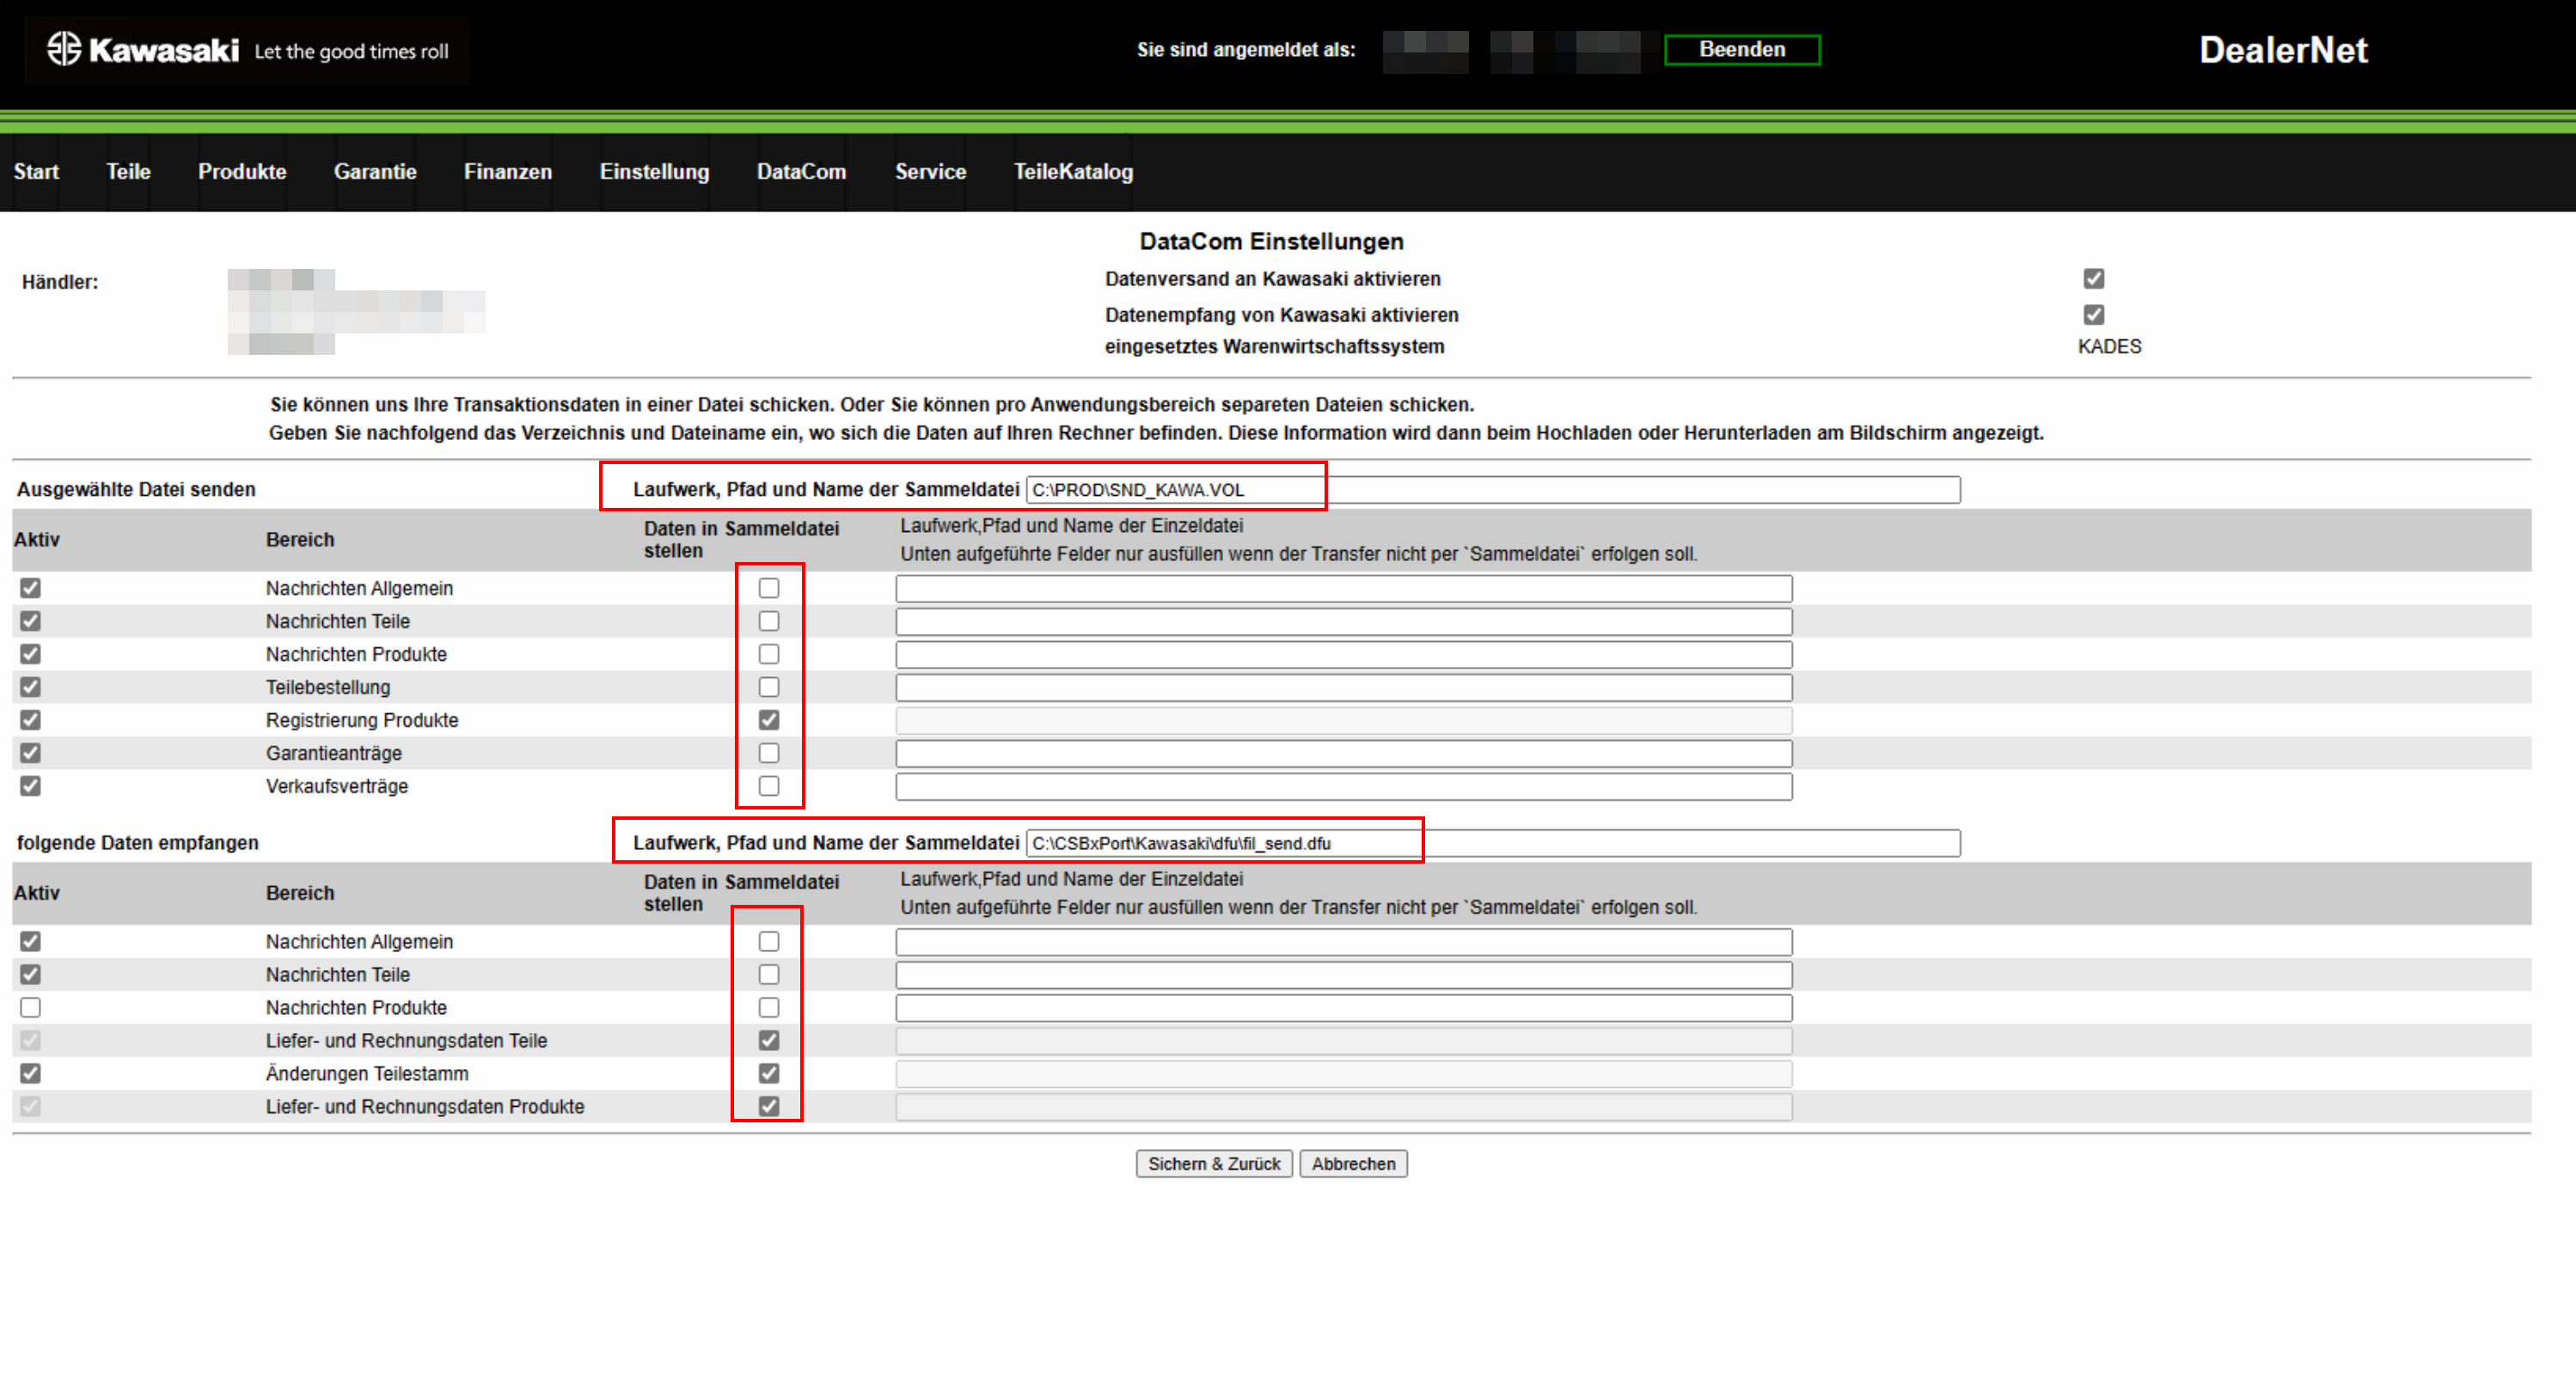Uncheck Aktiv for Änderungen Teilestamm
Image resolution: width=2576 pixels, height=1399 pixels.
click(31, 1073)
